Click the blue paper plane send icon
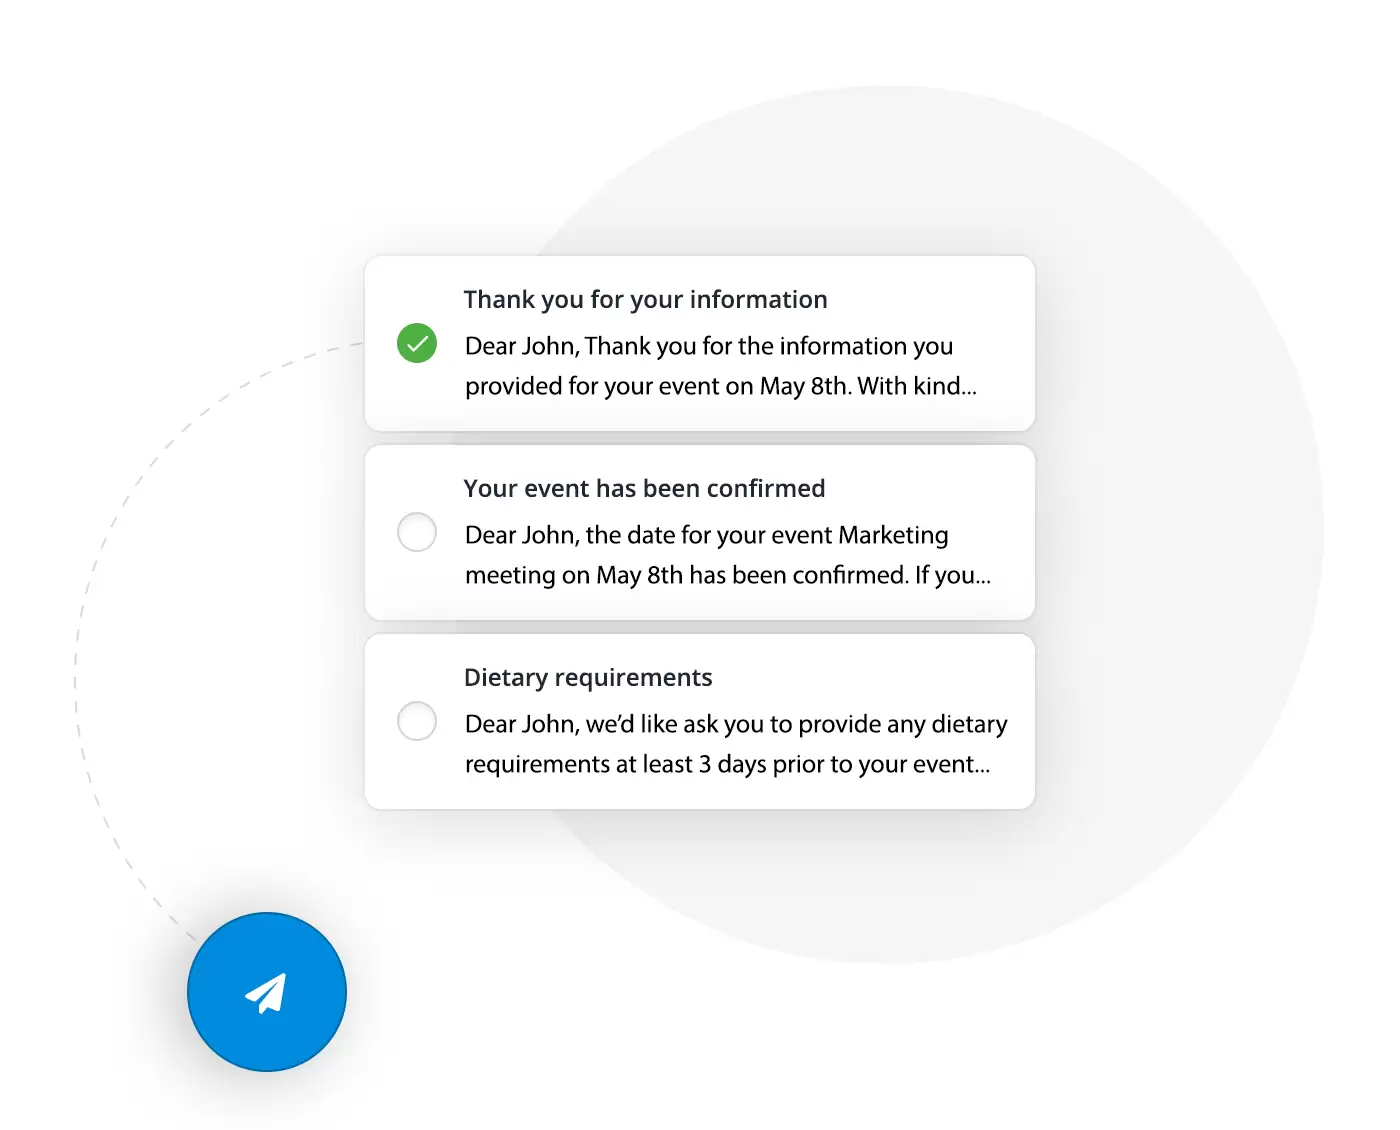This screenshot has width=1400, height=1130. click(266, 992)
